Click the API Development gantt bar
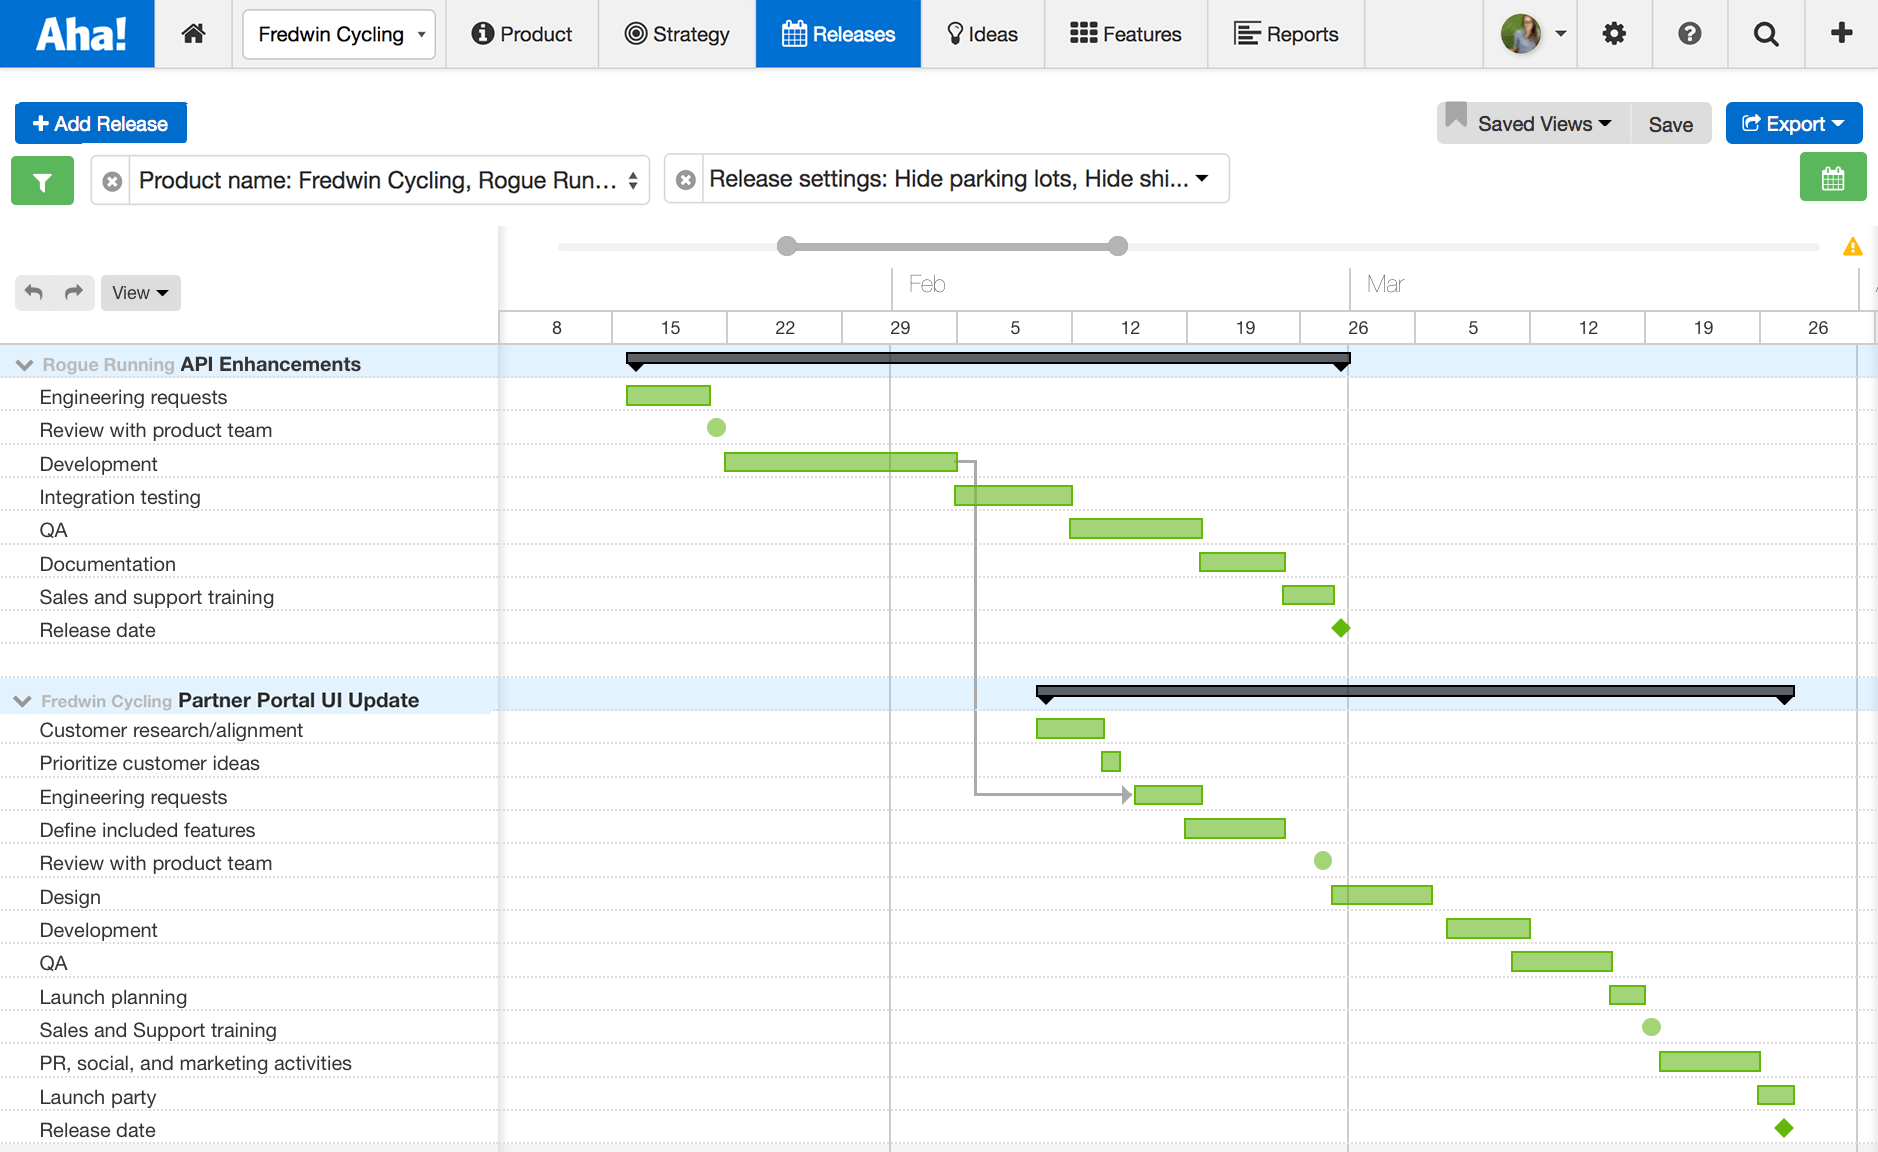This screenshot has height=1152, width=1878. pos(841,462)
